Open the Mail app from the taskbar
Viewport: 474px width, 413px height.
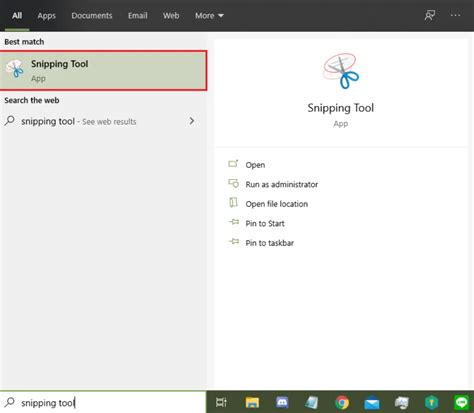click(x=372, y=403)
